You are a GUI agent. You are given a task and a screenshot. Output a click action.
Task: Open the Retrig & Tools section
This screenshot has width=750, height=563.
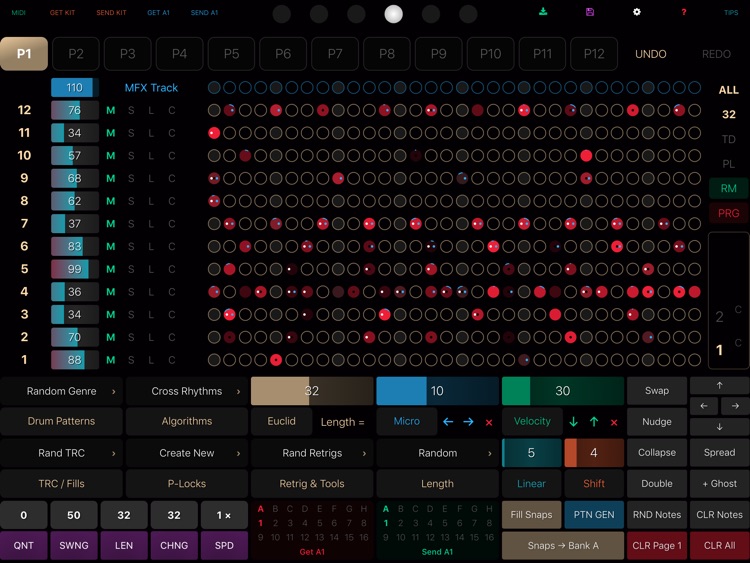tap(312, 484)
